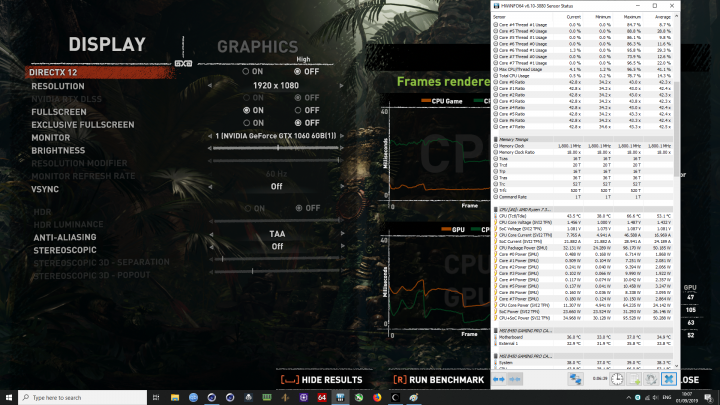
Task: Click left arrow of Monitor GTX 1060 selector
Action: coord(210,136)
